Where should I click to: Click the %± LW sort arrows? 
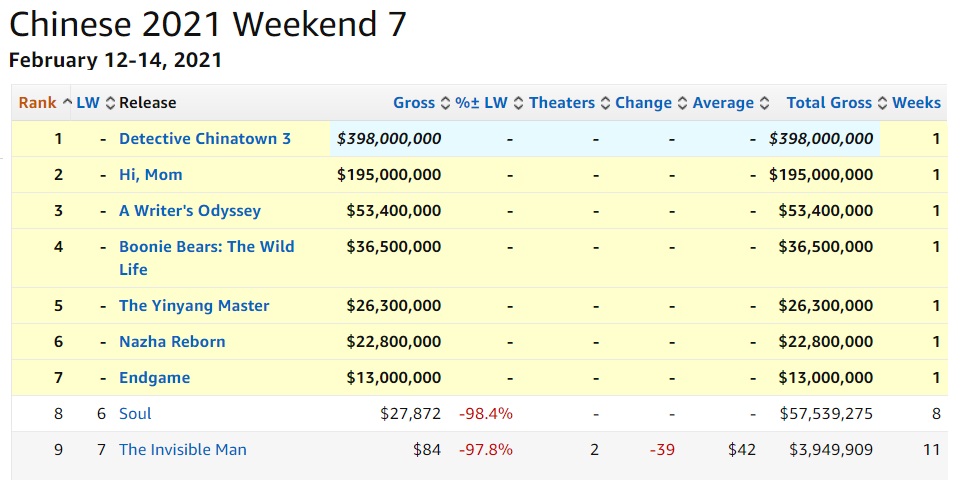(518, 103)
